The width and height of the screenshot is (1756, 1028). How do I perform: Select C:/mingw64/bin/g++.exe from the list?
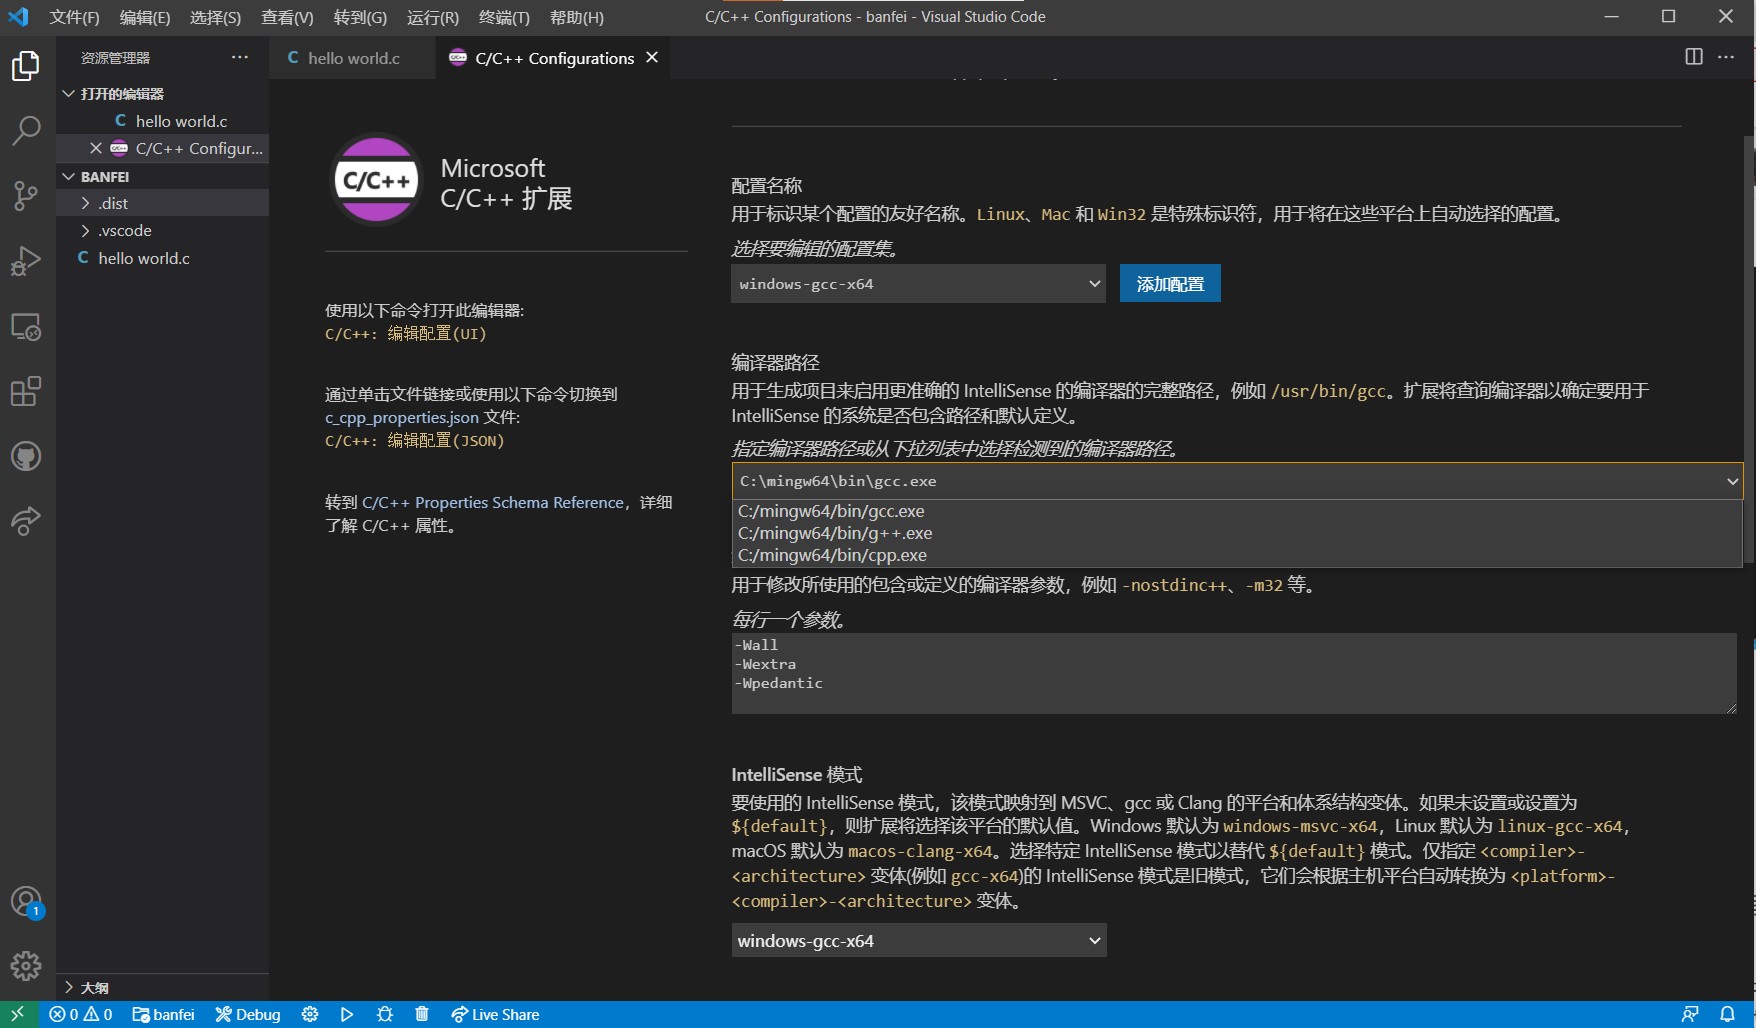(1237, 533)
